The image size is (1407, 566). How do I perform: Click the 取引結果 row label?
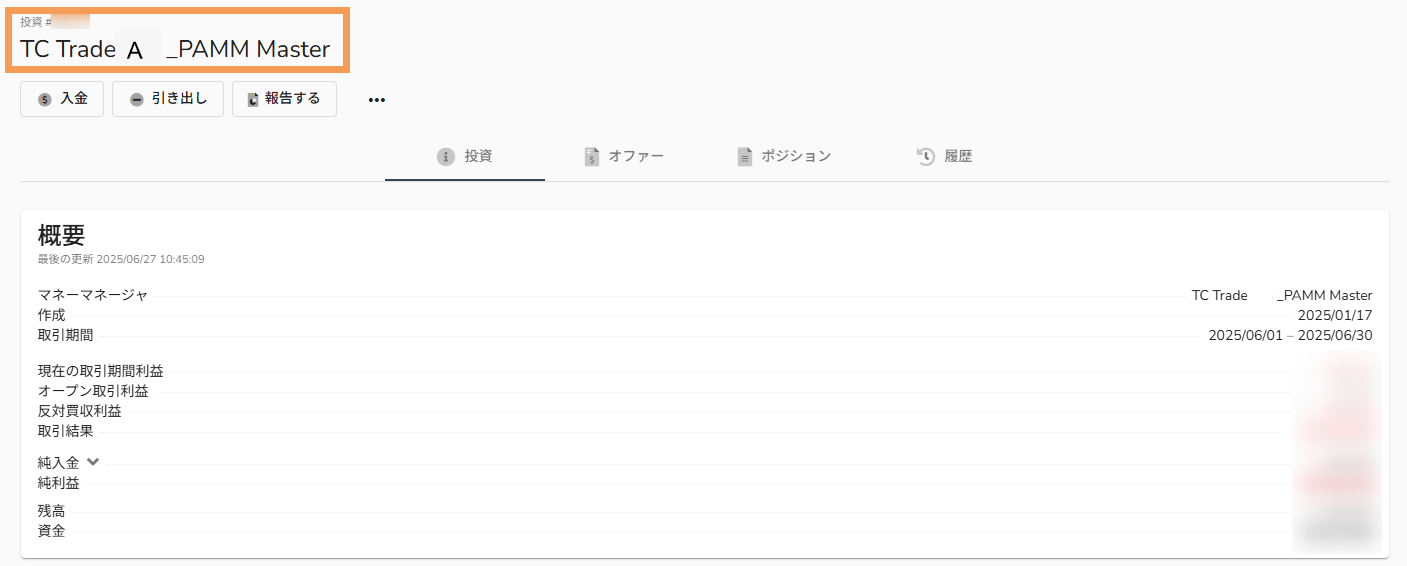pos(66,431)
